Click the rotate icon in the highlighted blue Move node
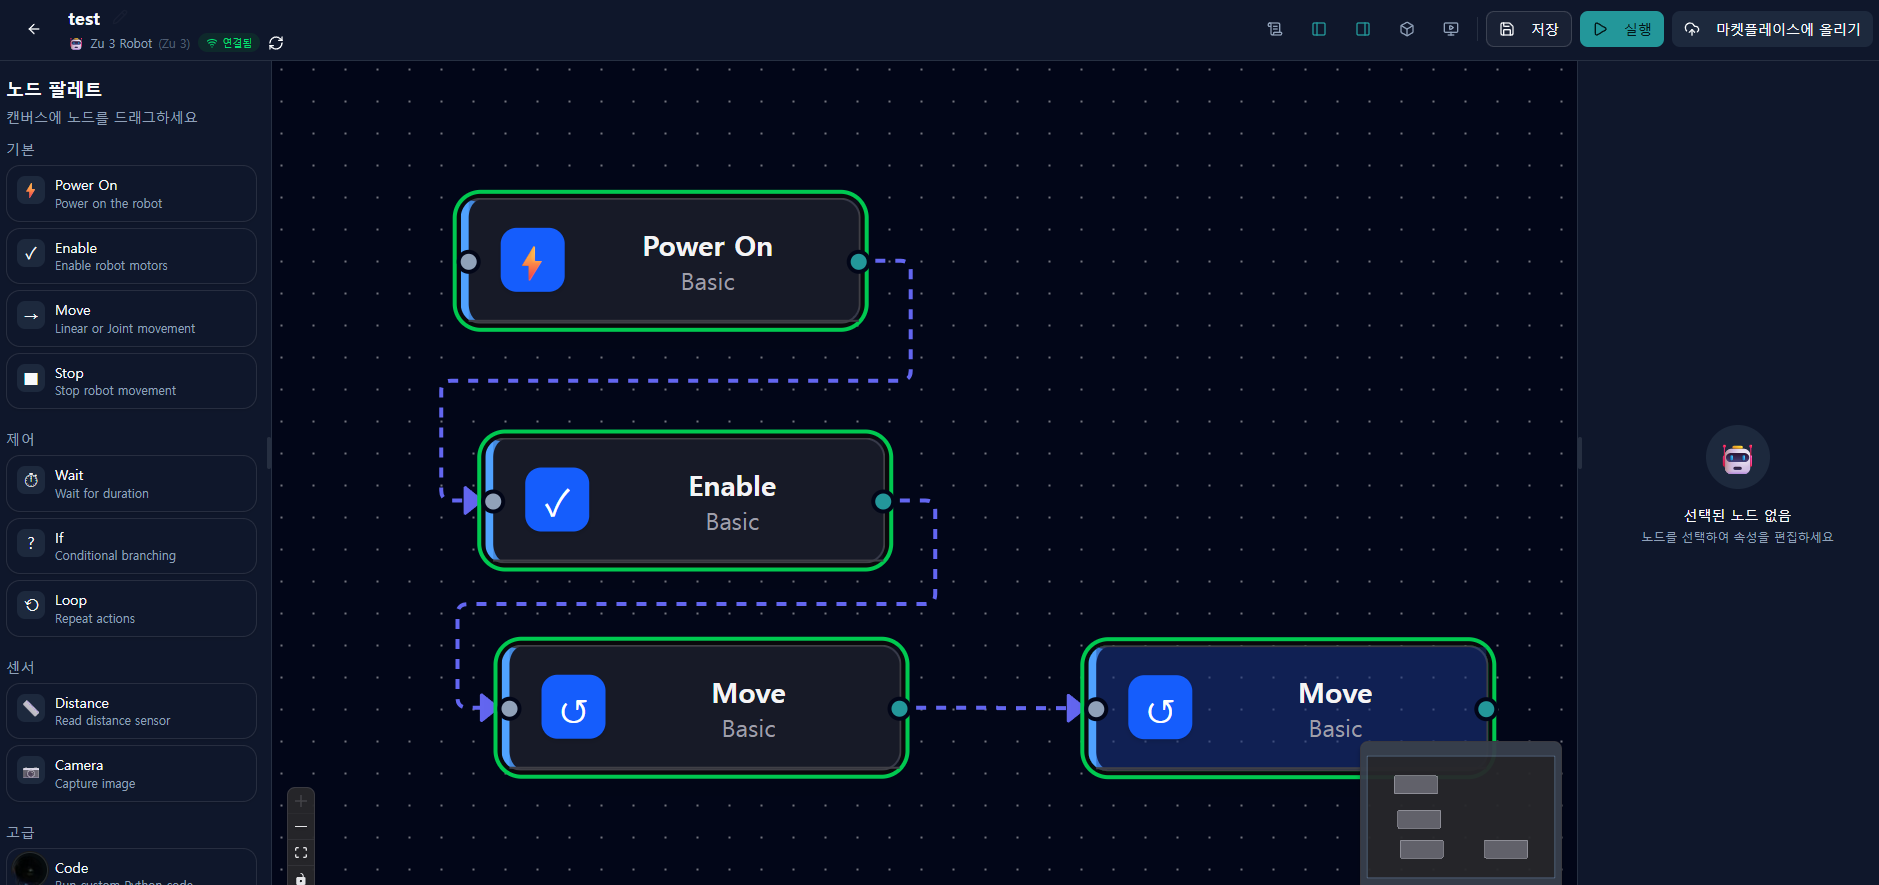 (x=1160, y=708)
